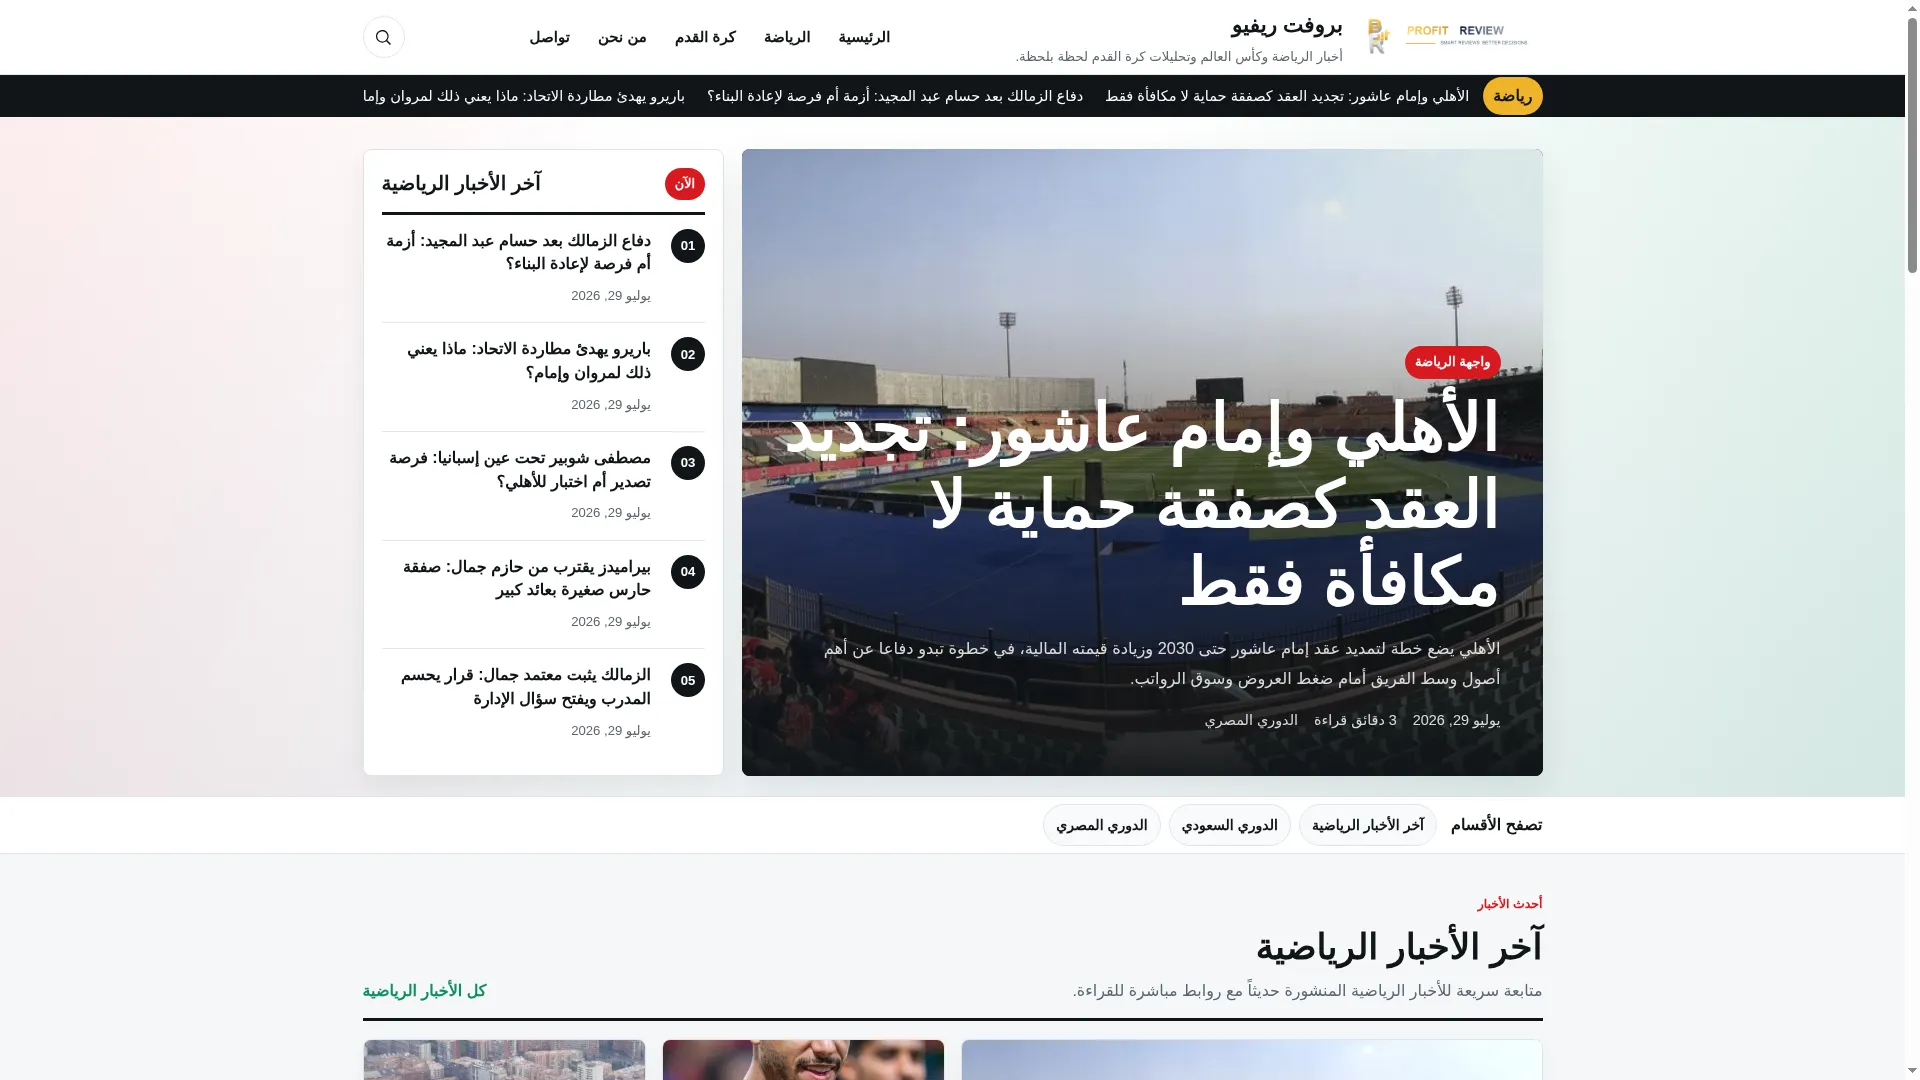The height and width of the screenshot is (1080, 1920).
Task: Click the متابعة سريعة للأخبار الرياضية description
Action: pyautogui.click(x=1307, y=991)
